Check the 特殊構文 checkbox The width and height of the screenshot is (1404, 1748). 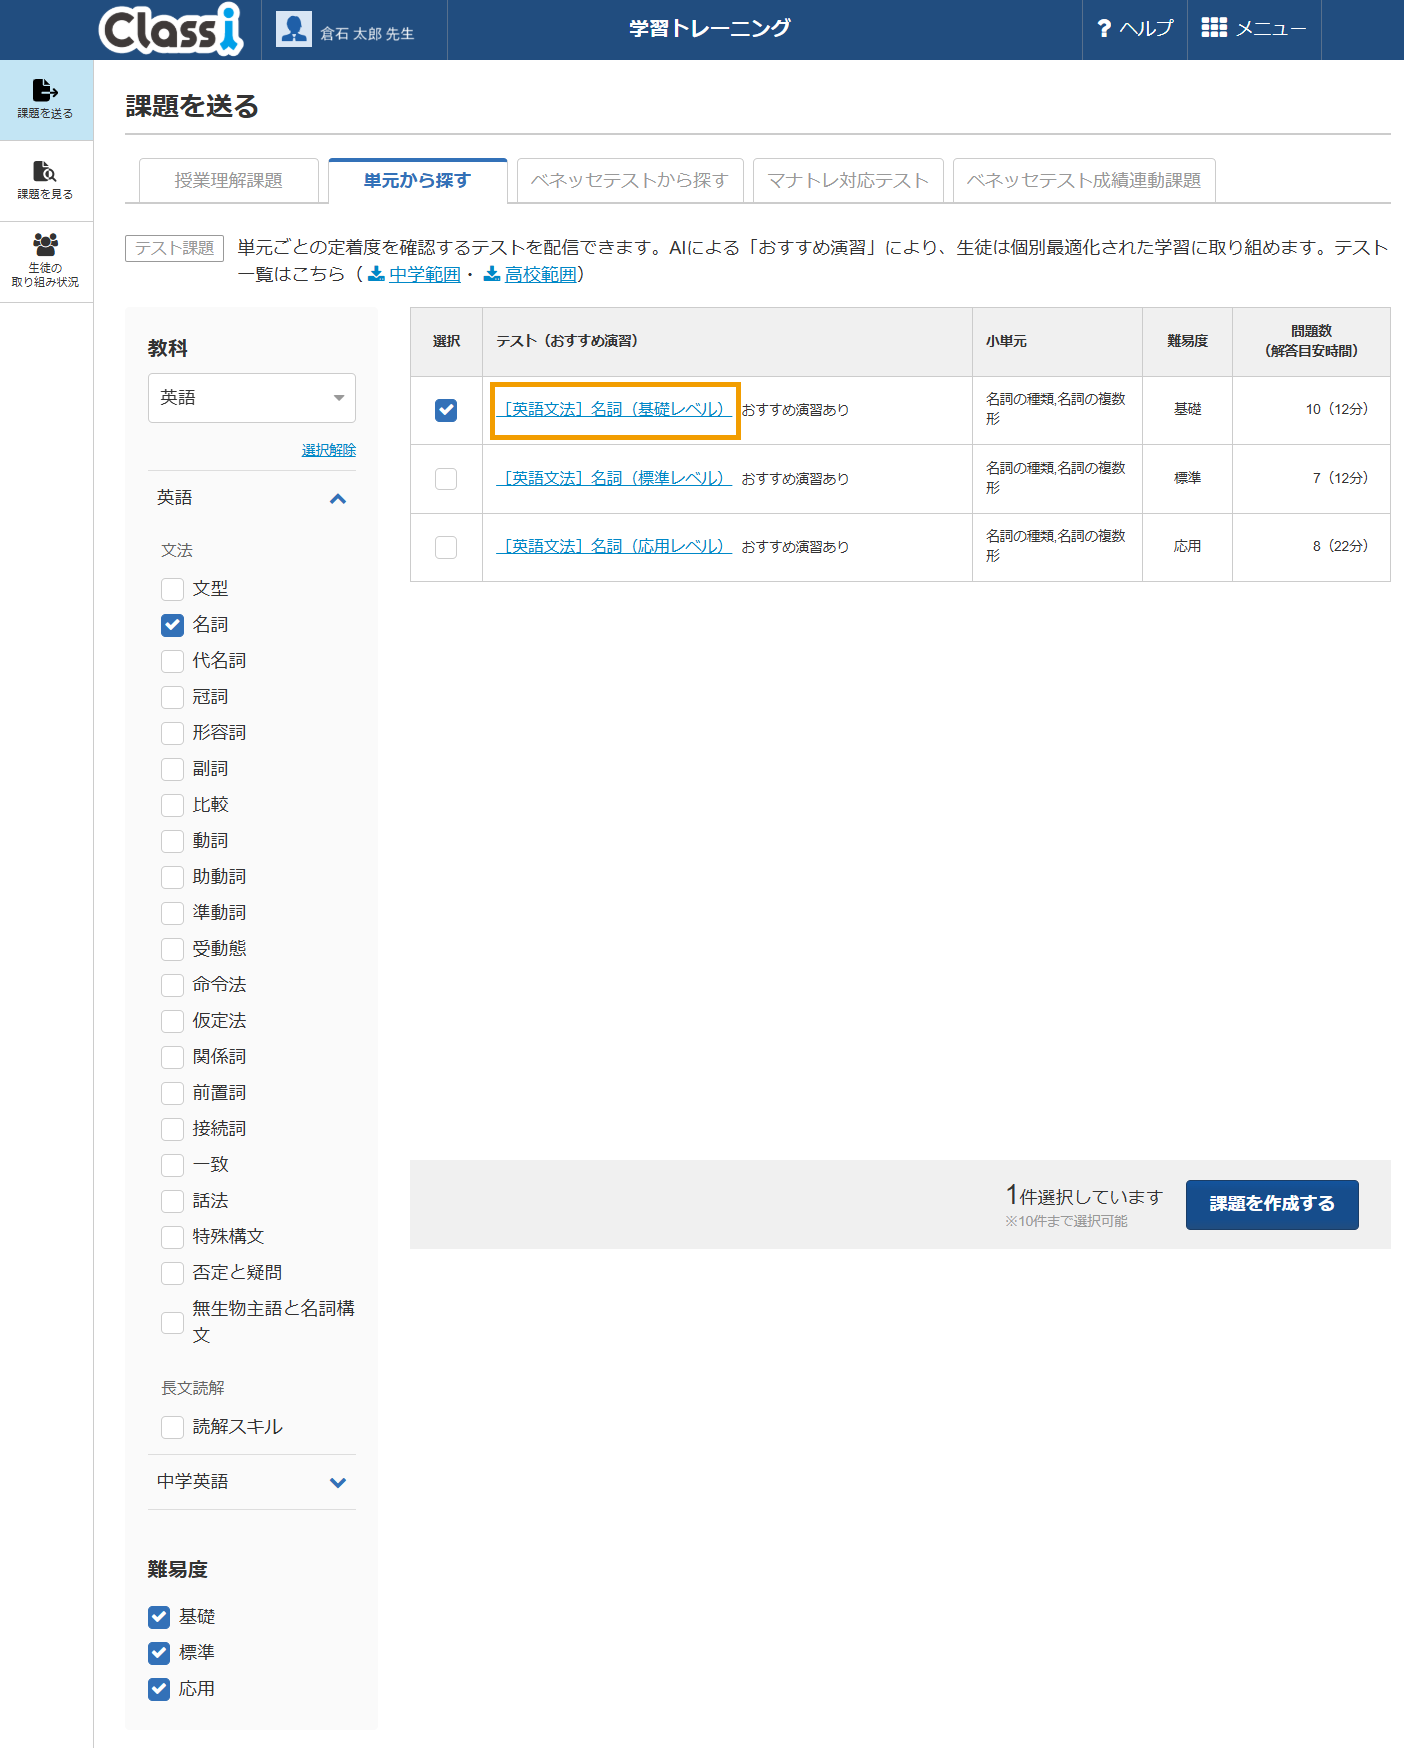(x=173, y=1237)
